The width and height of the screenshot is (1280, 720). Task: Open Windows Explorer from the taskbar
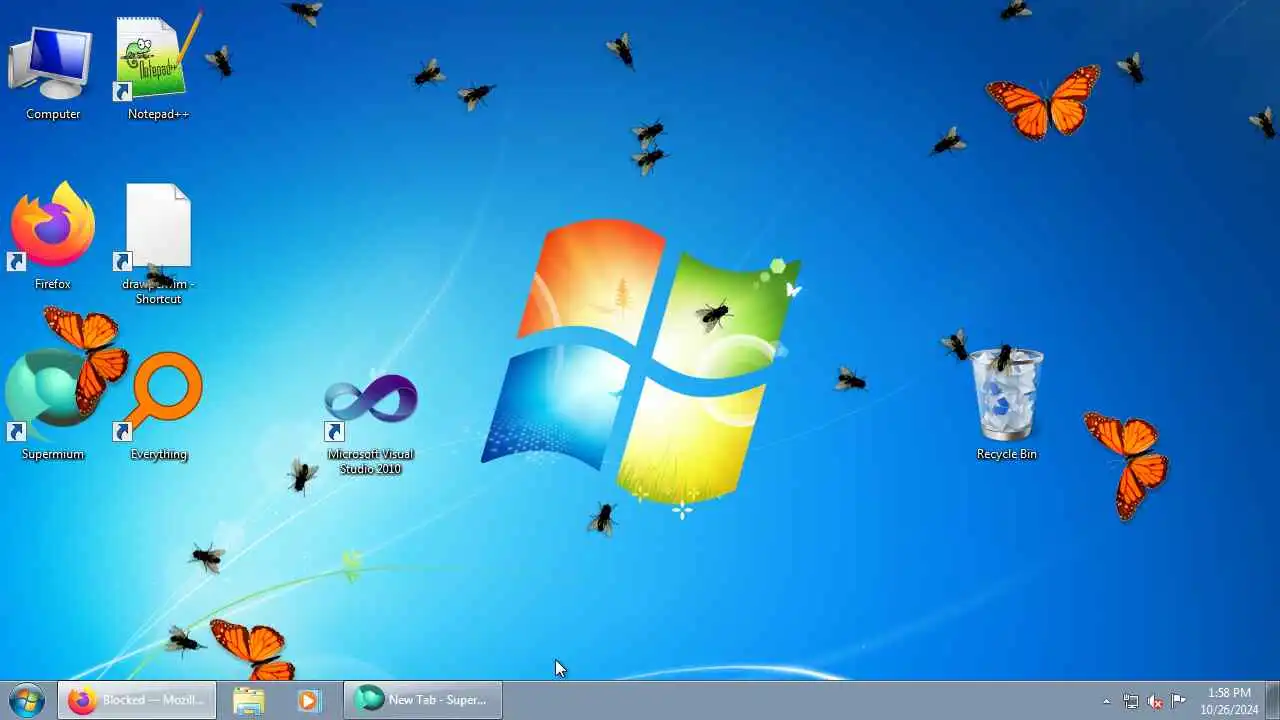(249, 700)
